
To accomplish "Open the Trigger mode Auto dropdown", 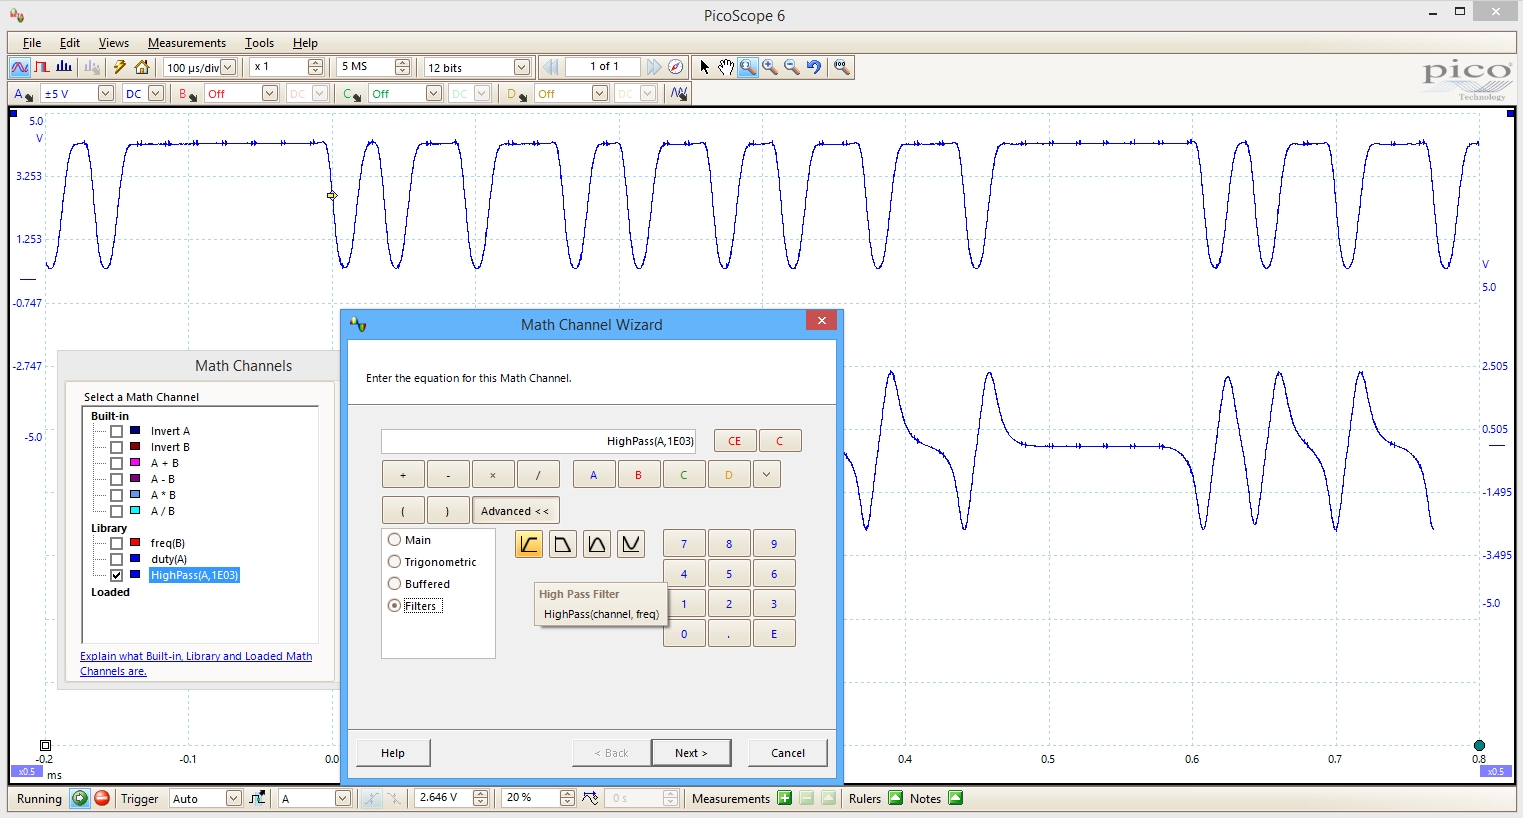I will tap(233, 798).
